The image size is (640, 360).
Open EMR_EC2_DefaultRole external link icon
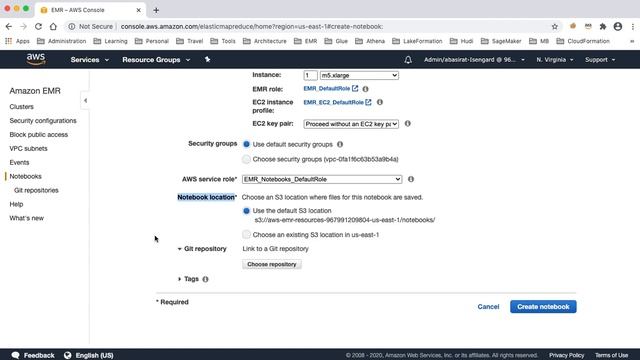pos(369,102)
